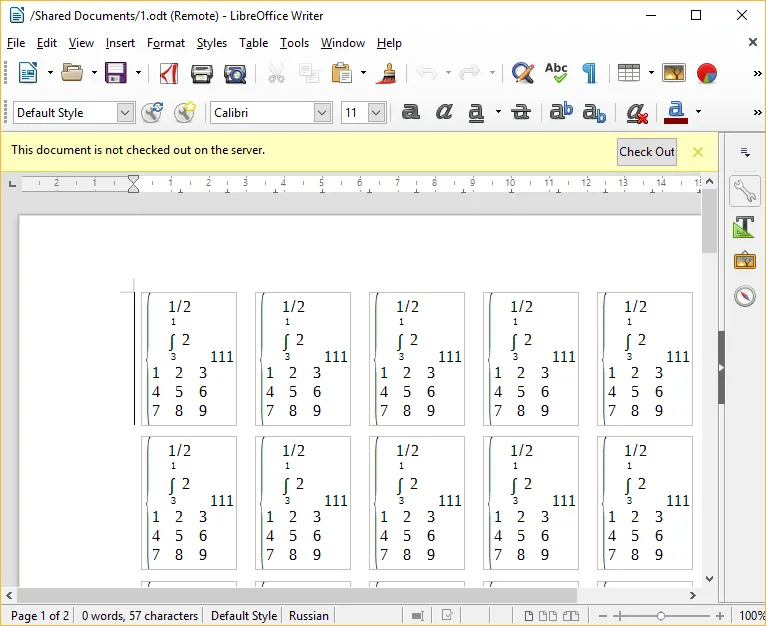Click the New Style icon
766x626 pixels.
pyautogui.click(x=185, y=112)
